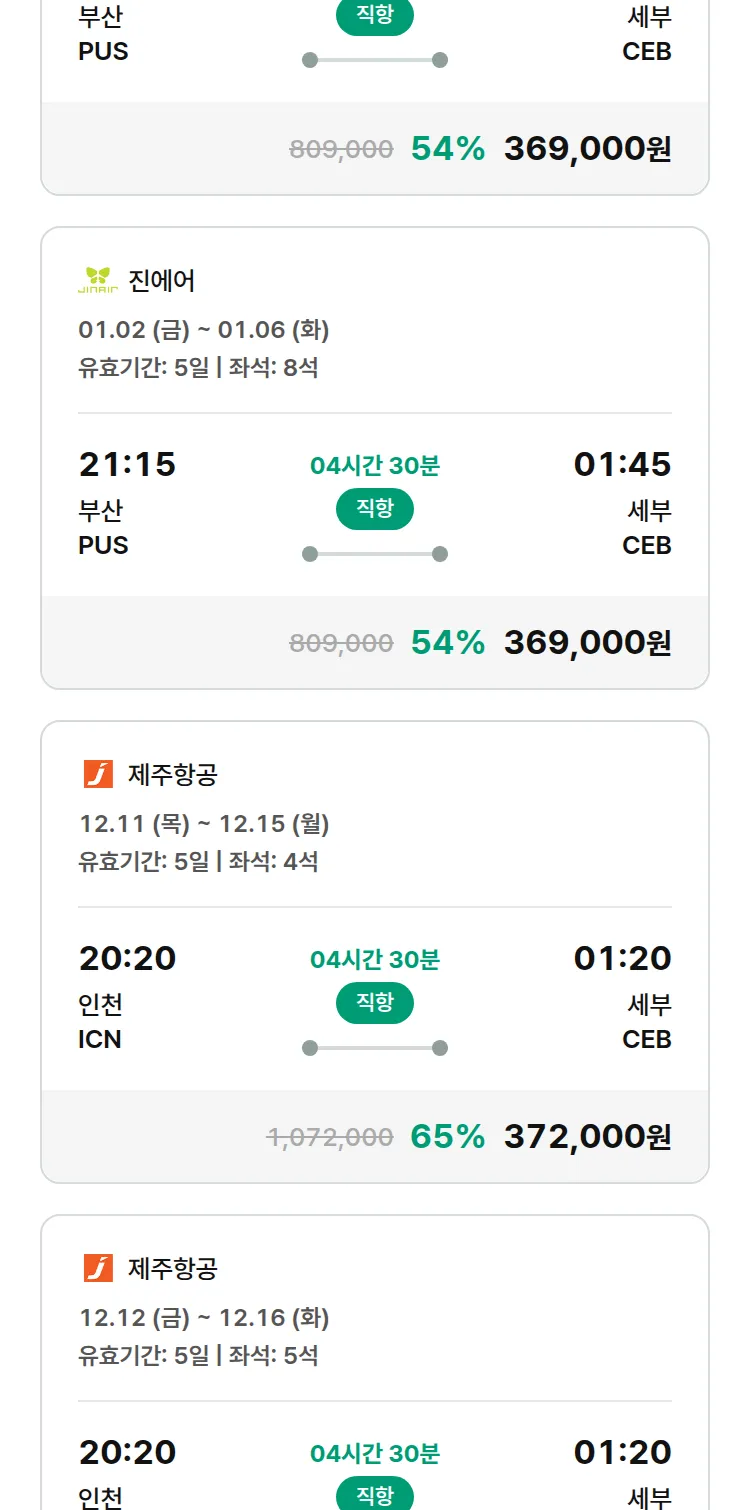
Task: Open the 369,000원 fare on the 01.02 Jin Air card
Action: pyautogui.click(x=587, y=643)
